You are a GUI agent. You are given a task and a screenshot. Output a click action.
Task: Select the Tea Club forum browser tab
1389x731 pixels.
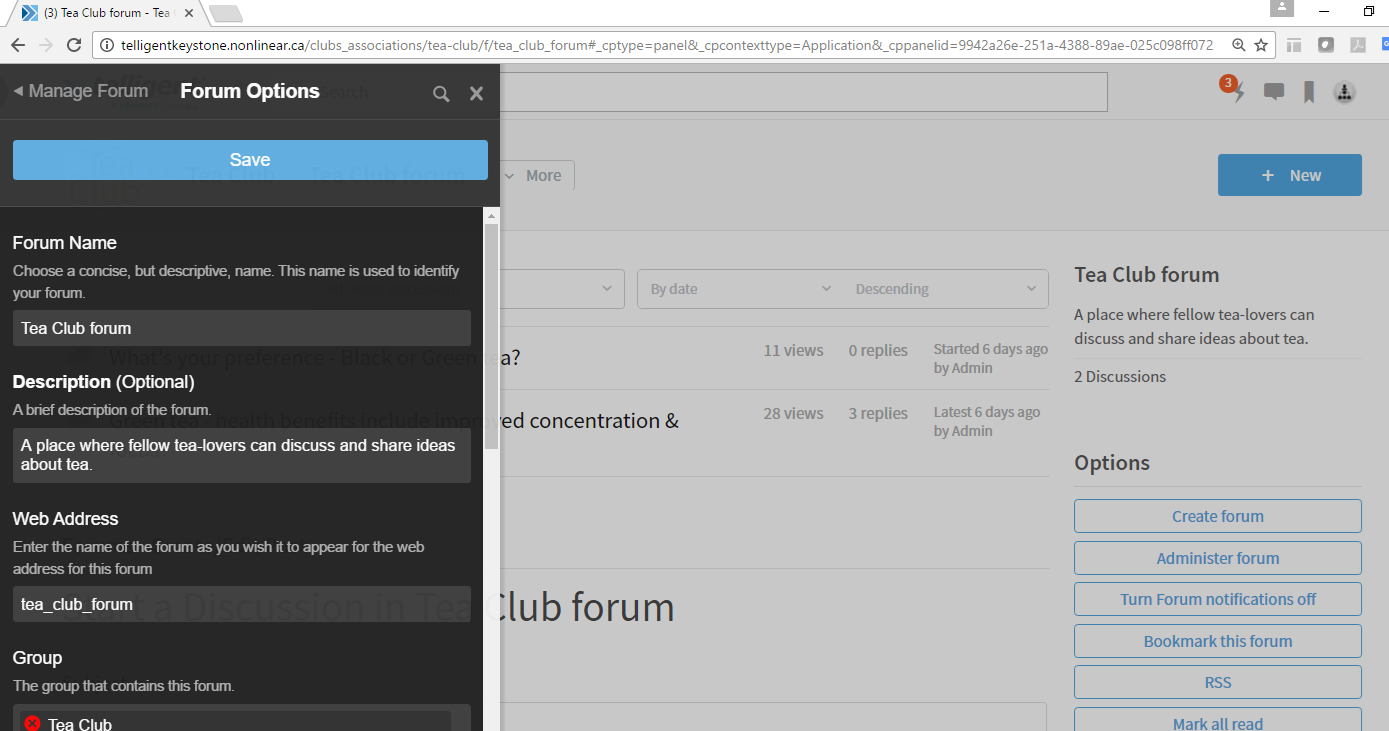pyautogui.click(x=105, y=13)
